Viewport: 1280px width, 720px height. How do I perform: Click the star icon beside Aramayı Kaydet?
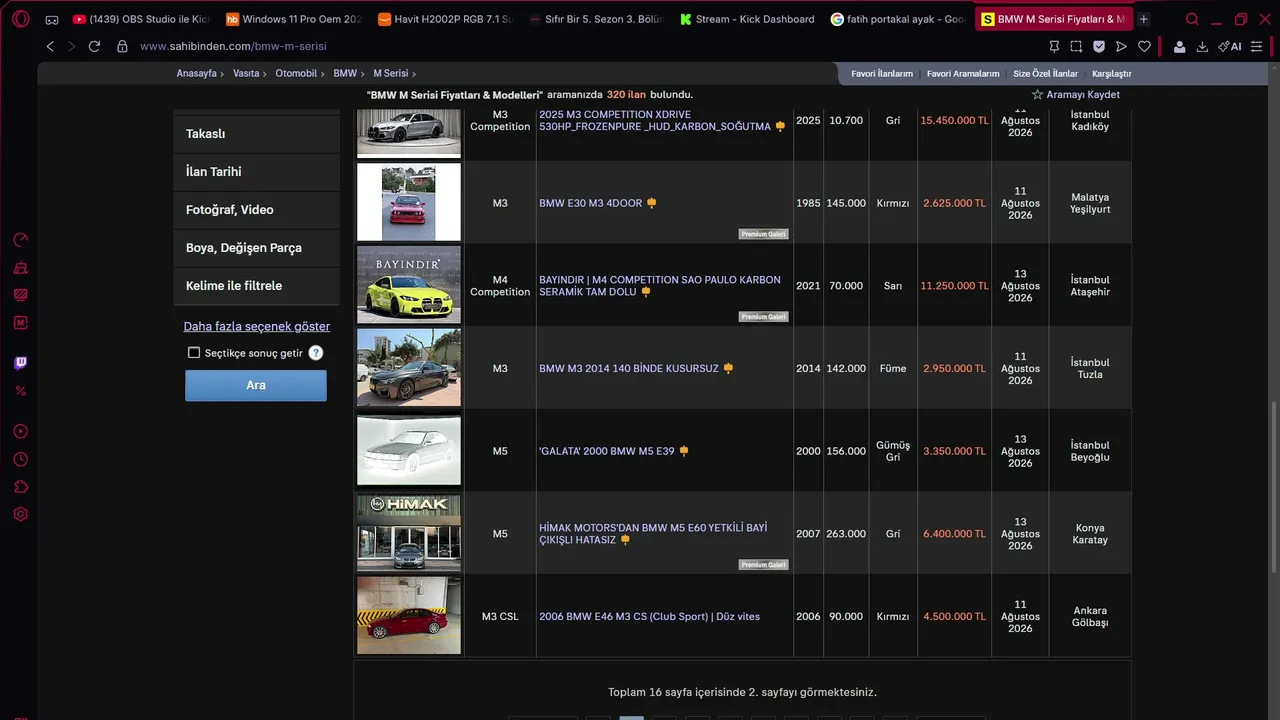pyautogui.click(x=1037, y=95)
